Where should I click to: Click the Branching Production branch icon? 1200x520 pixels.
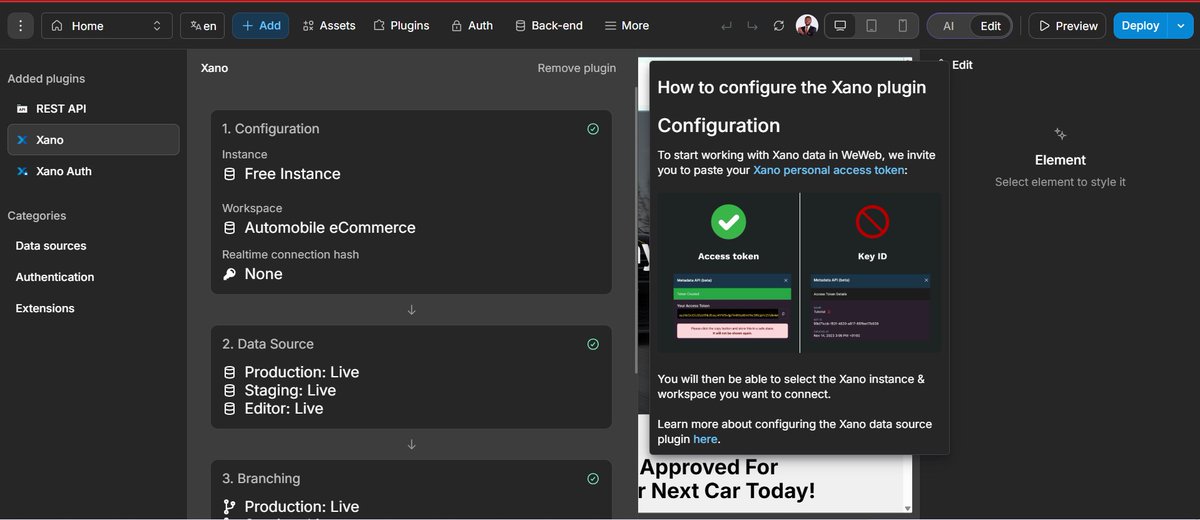tap(229, 507)
